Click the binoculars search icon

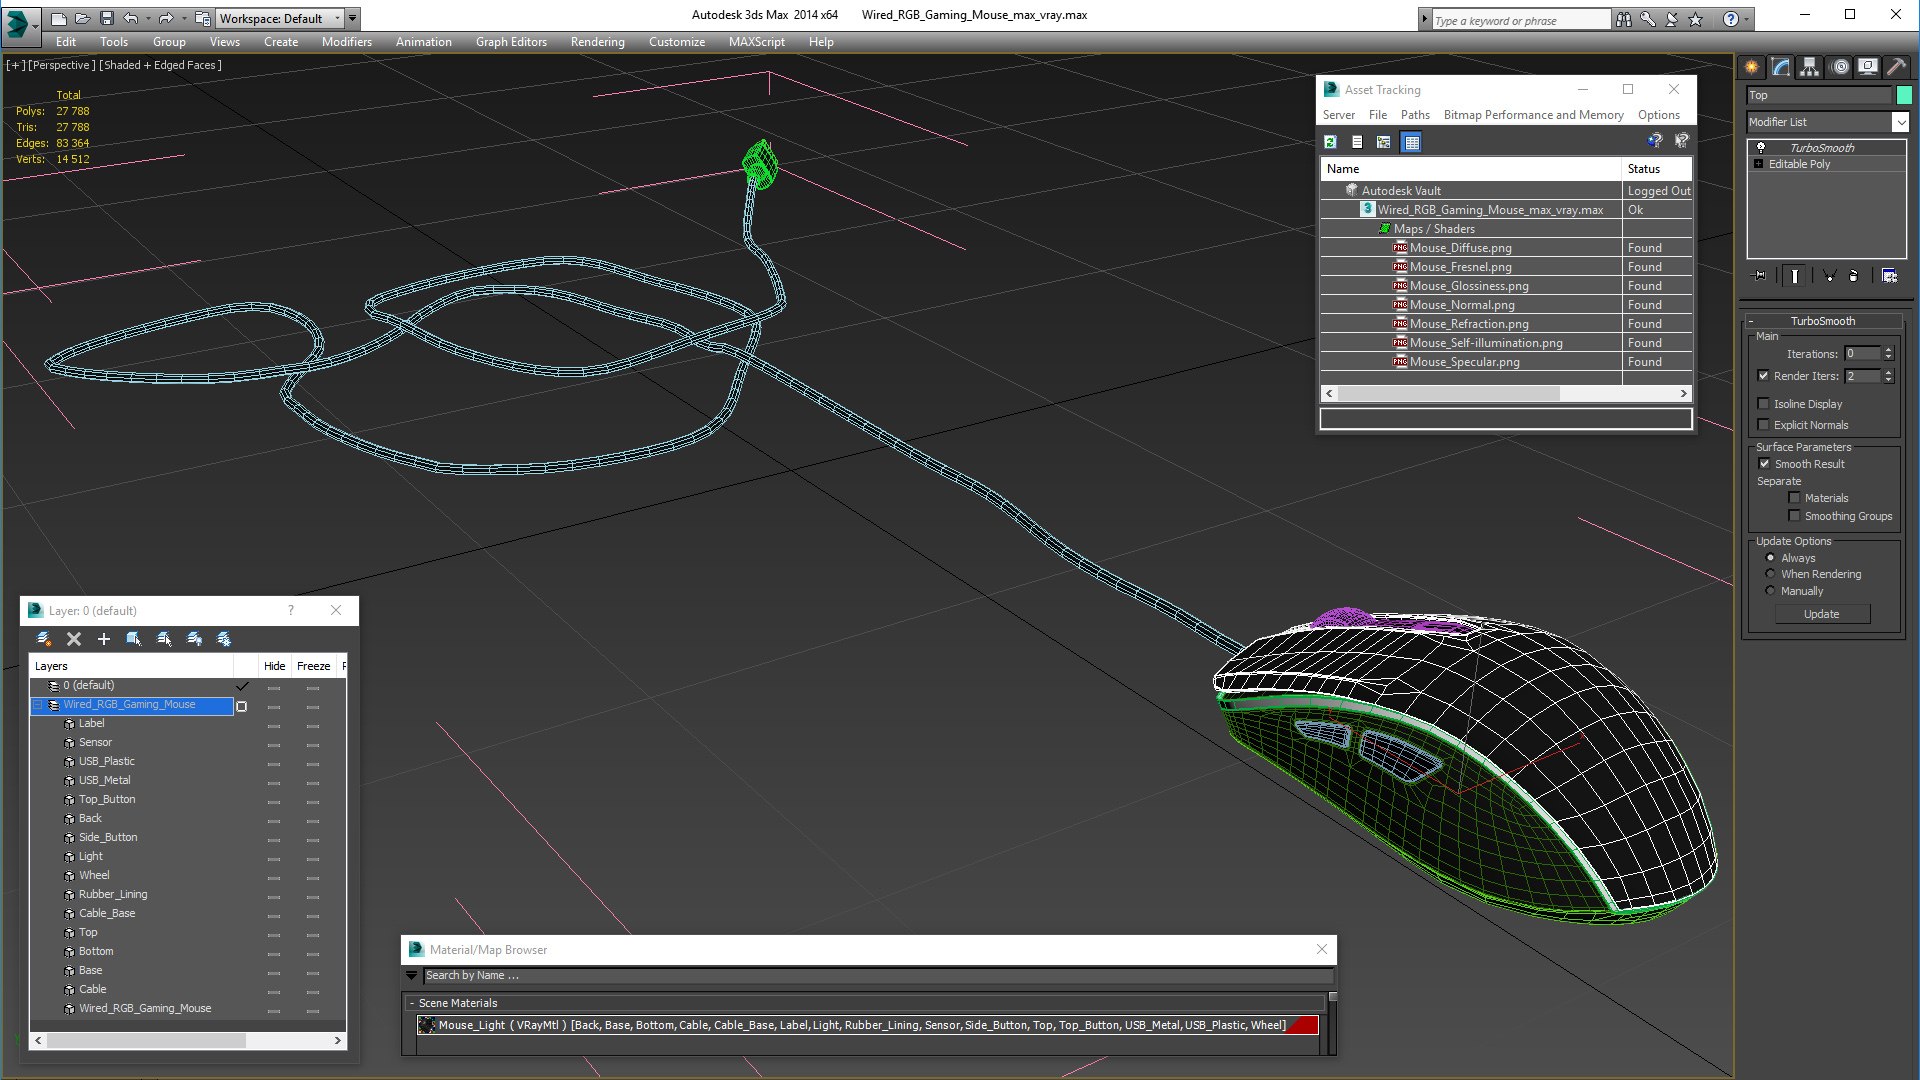1623,19
